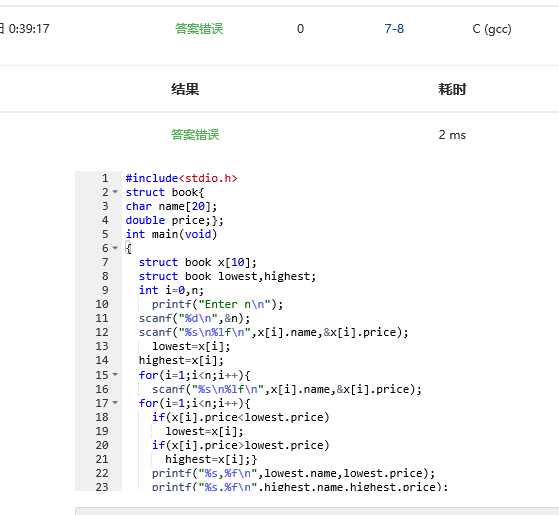559x515 pixels.
Task: Click line number 1 in the gutter
Action: pyautogui.click(x=105, y=178)
